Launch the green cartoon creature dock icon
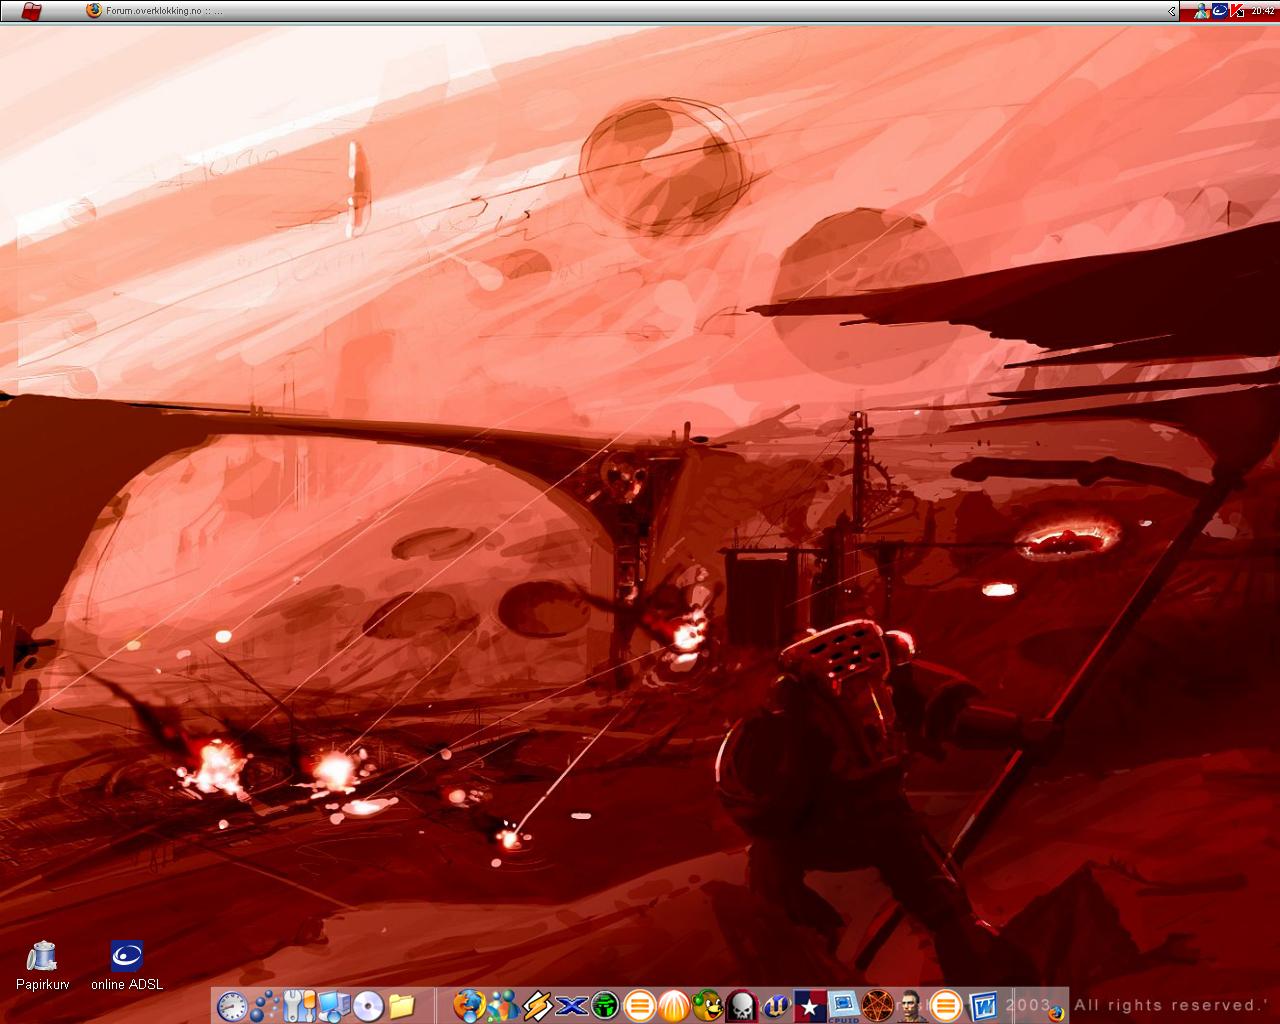 [708, 1005]
